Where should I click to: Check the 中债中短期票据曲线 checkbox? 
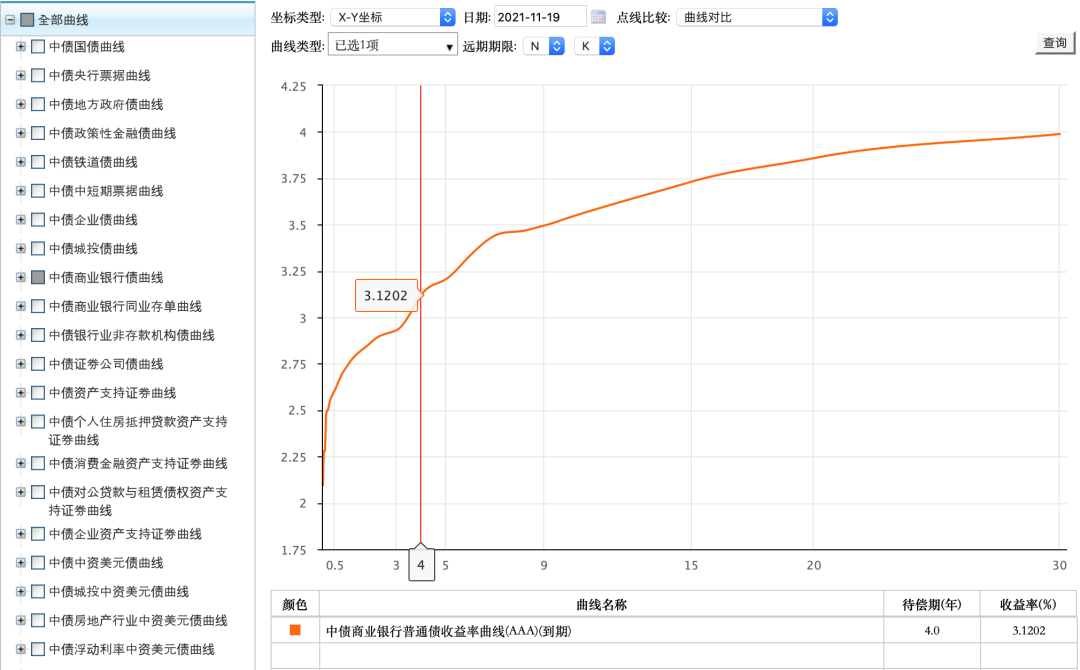[x=38, y=191]
